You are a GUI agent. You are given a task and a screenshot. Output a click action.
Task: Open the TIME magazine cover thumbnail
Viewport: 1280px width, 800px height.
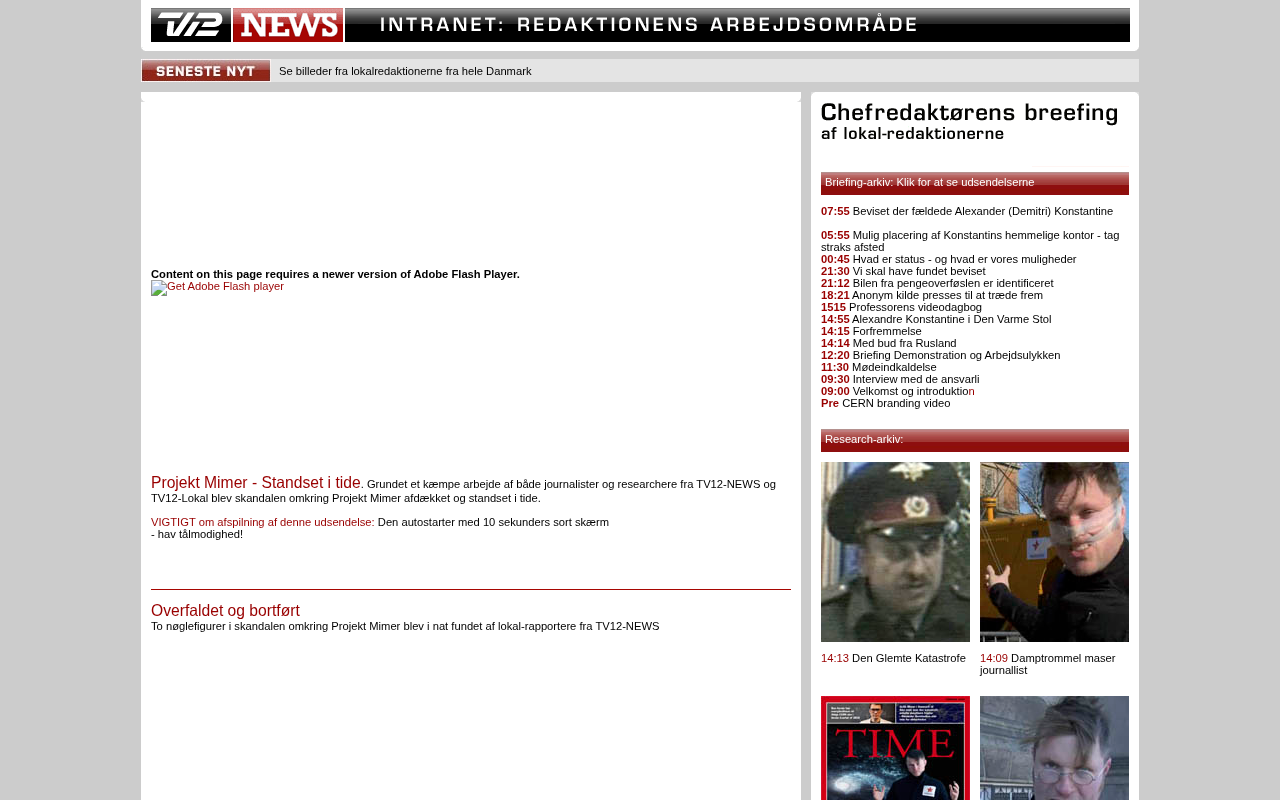[895, 748]
